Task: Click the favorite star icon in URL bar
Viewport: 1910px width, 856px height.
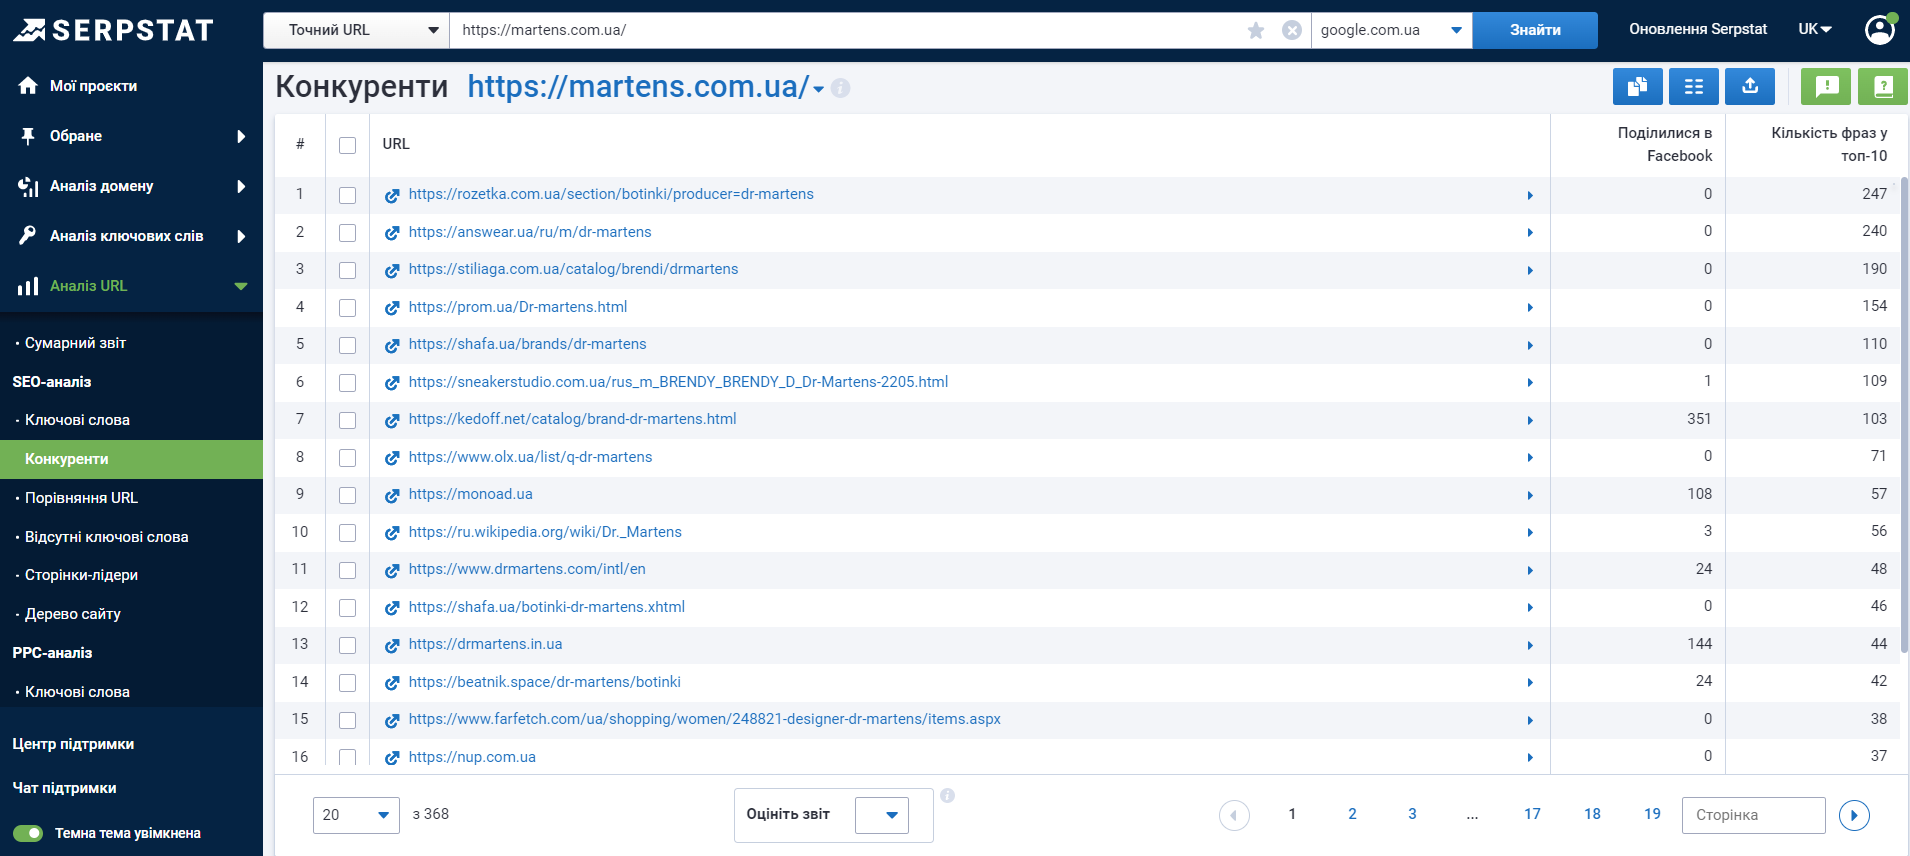Action: coord(1256,30)
